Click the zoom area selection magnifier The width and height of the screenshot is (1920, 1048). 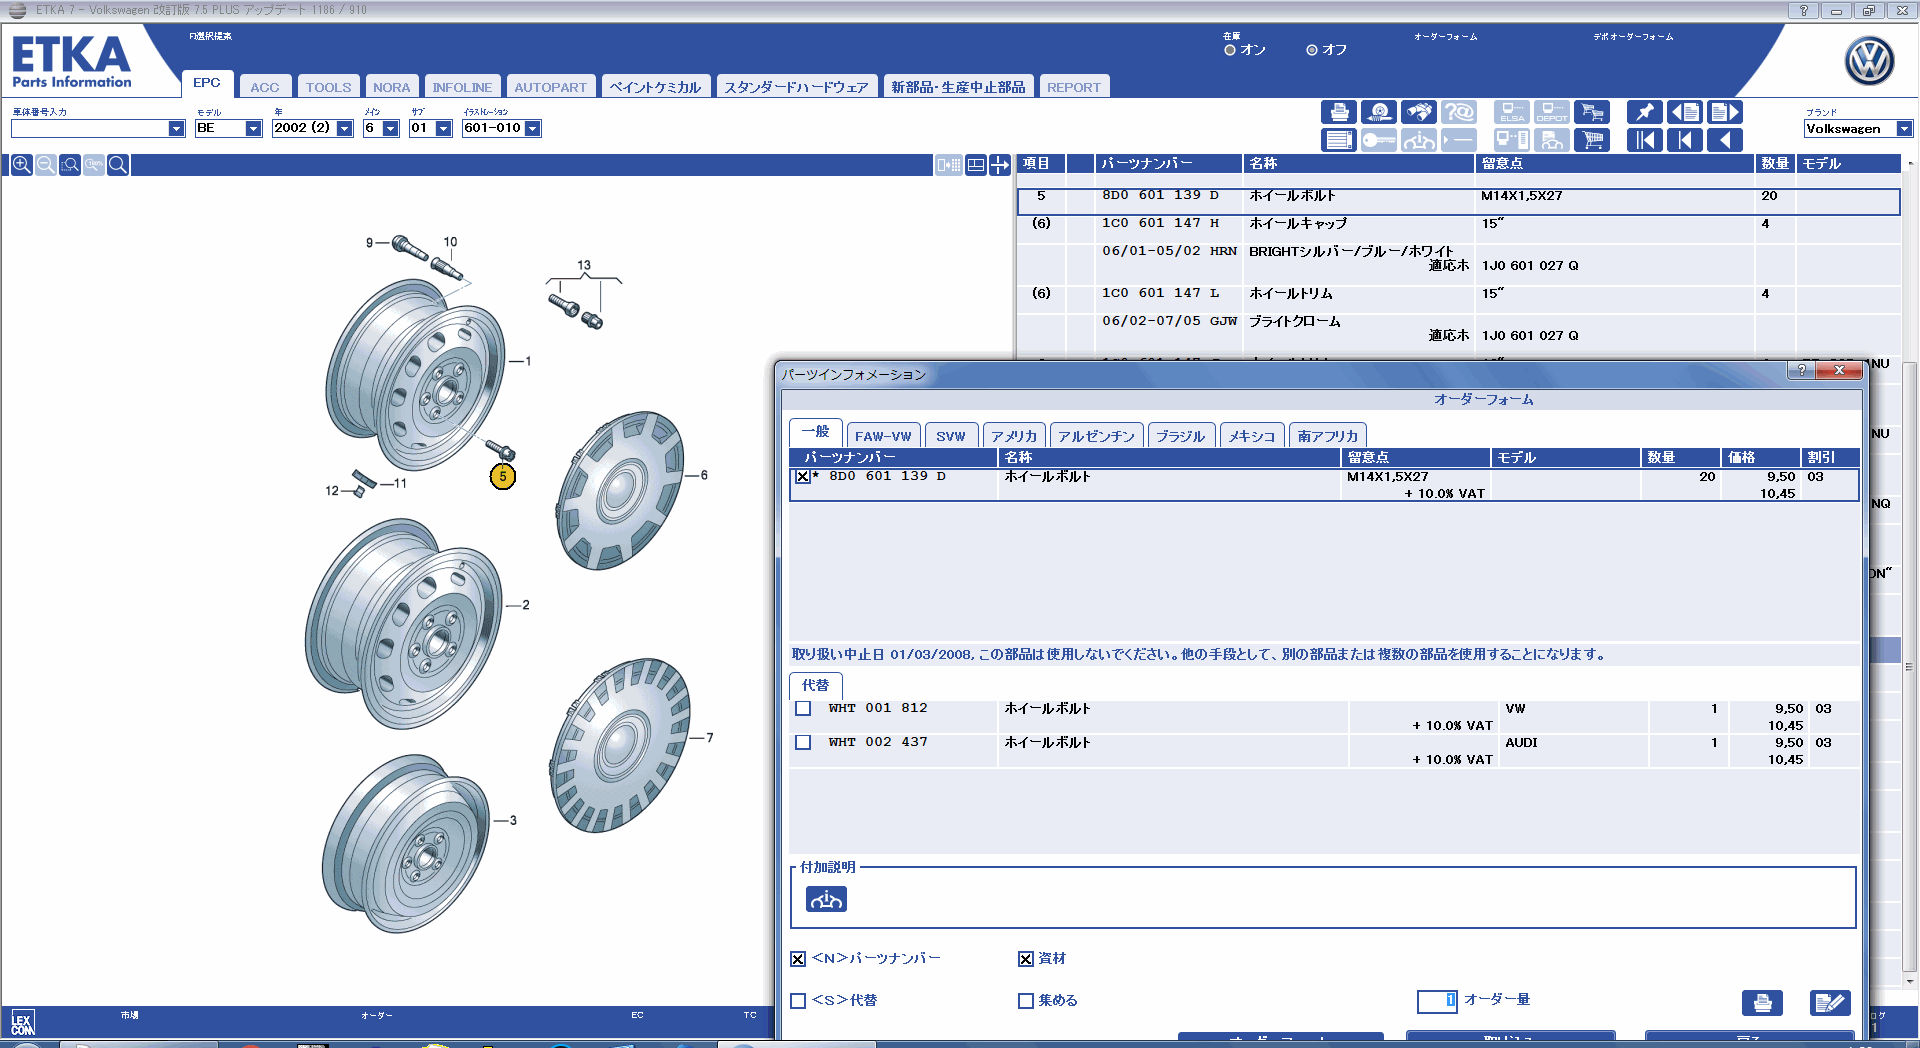(70, 165)
